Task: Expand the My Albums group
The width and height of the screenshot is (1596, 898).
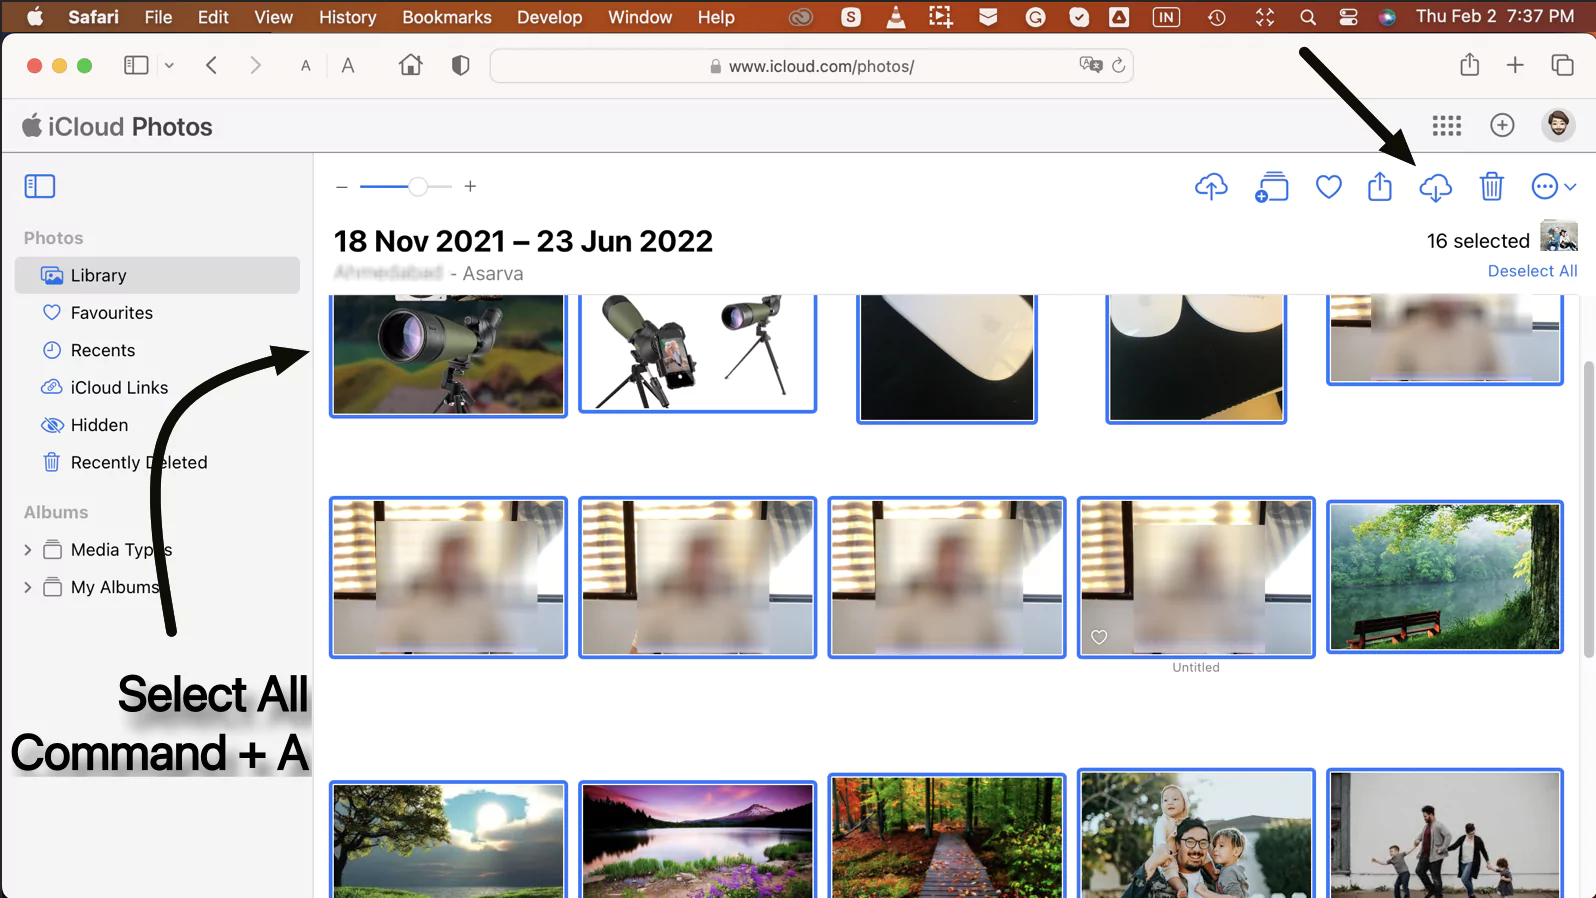Action: point(27,587)
